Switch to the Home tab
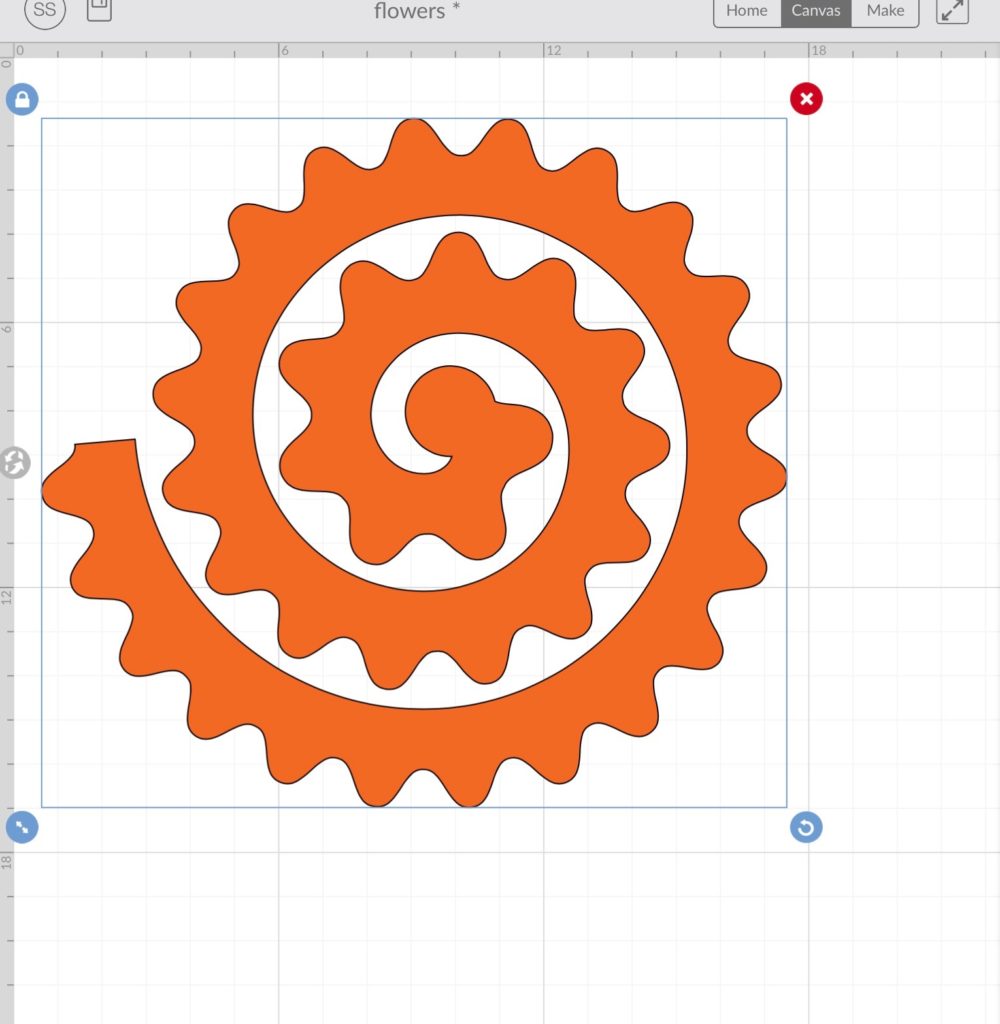 click(x=747, y=10)
